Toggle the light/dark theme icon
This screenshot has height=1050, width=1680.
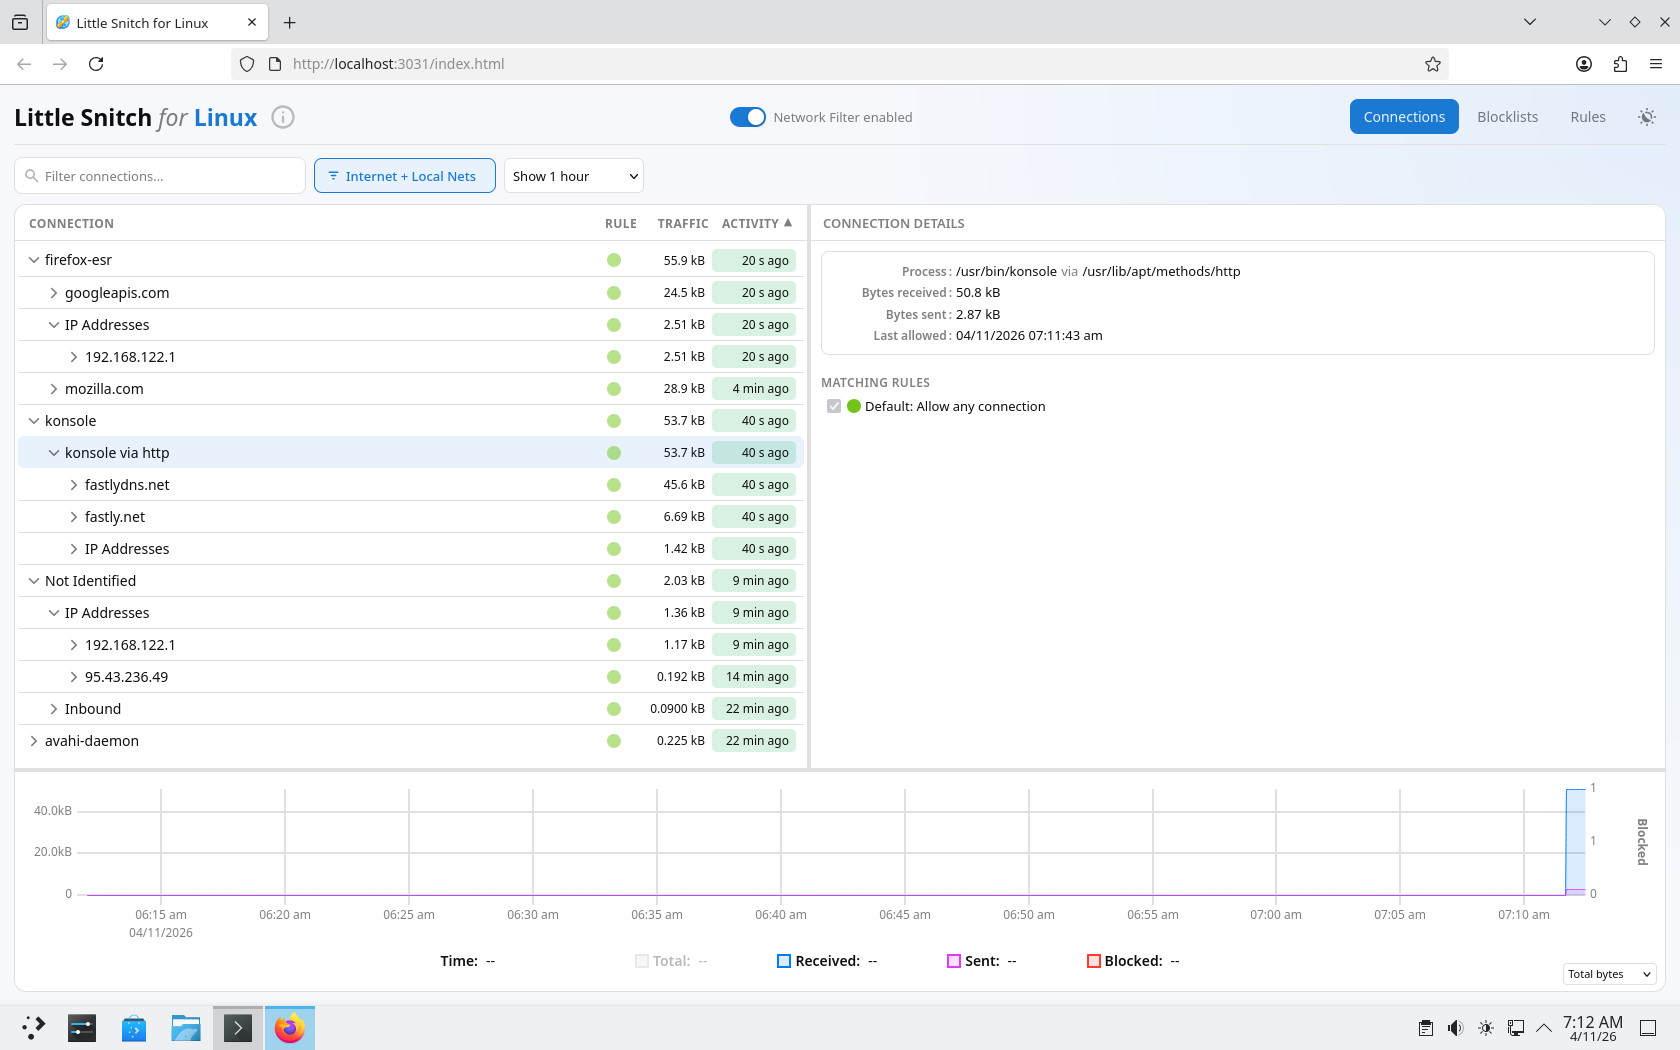point(1646,117)
